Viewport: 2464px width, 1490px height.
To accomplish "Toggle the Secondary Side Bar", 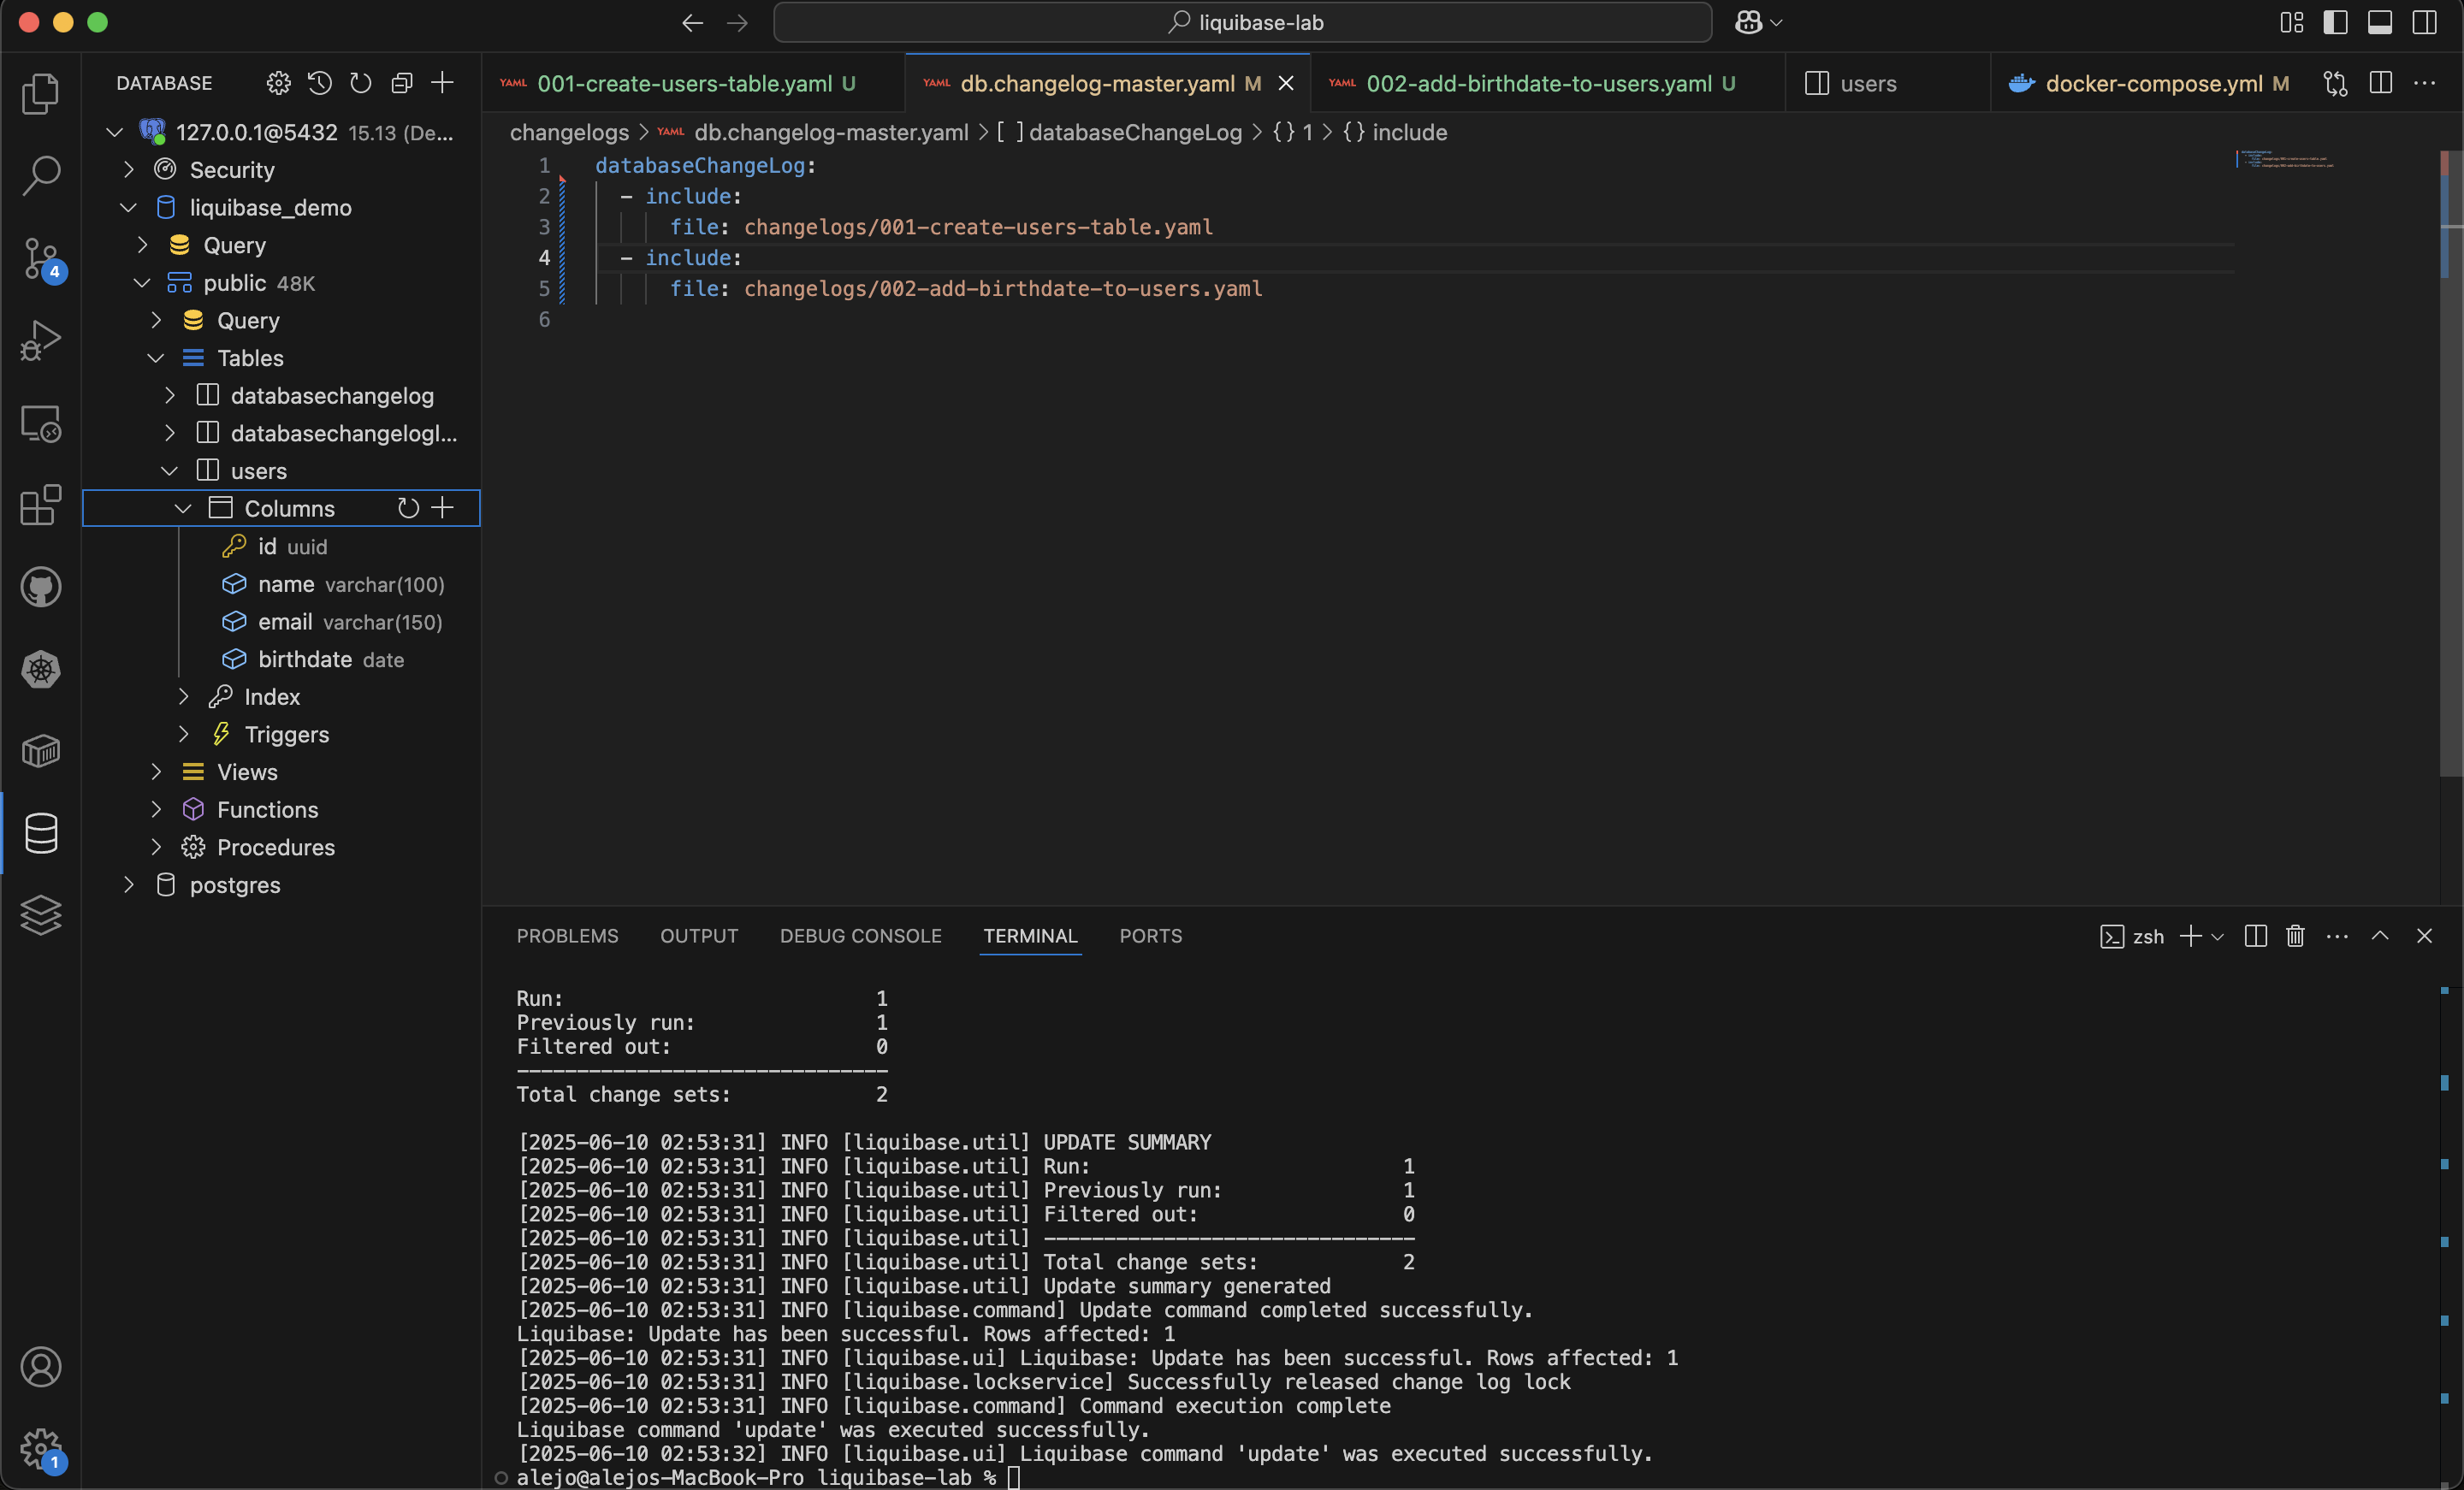I will [2425, 22].
